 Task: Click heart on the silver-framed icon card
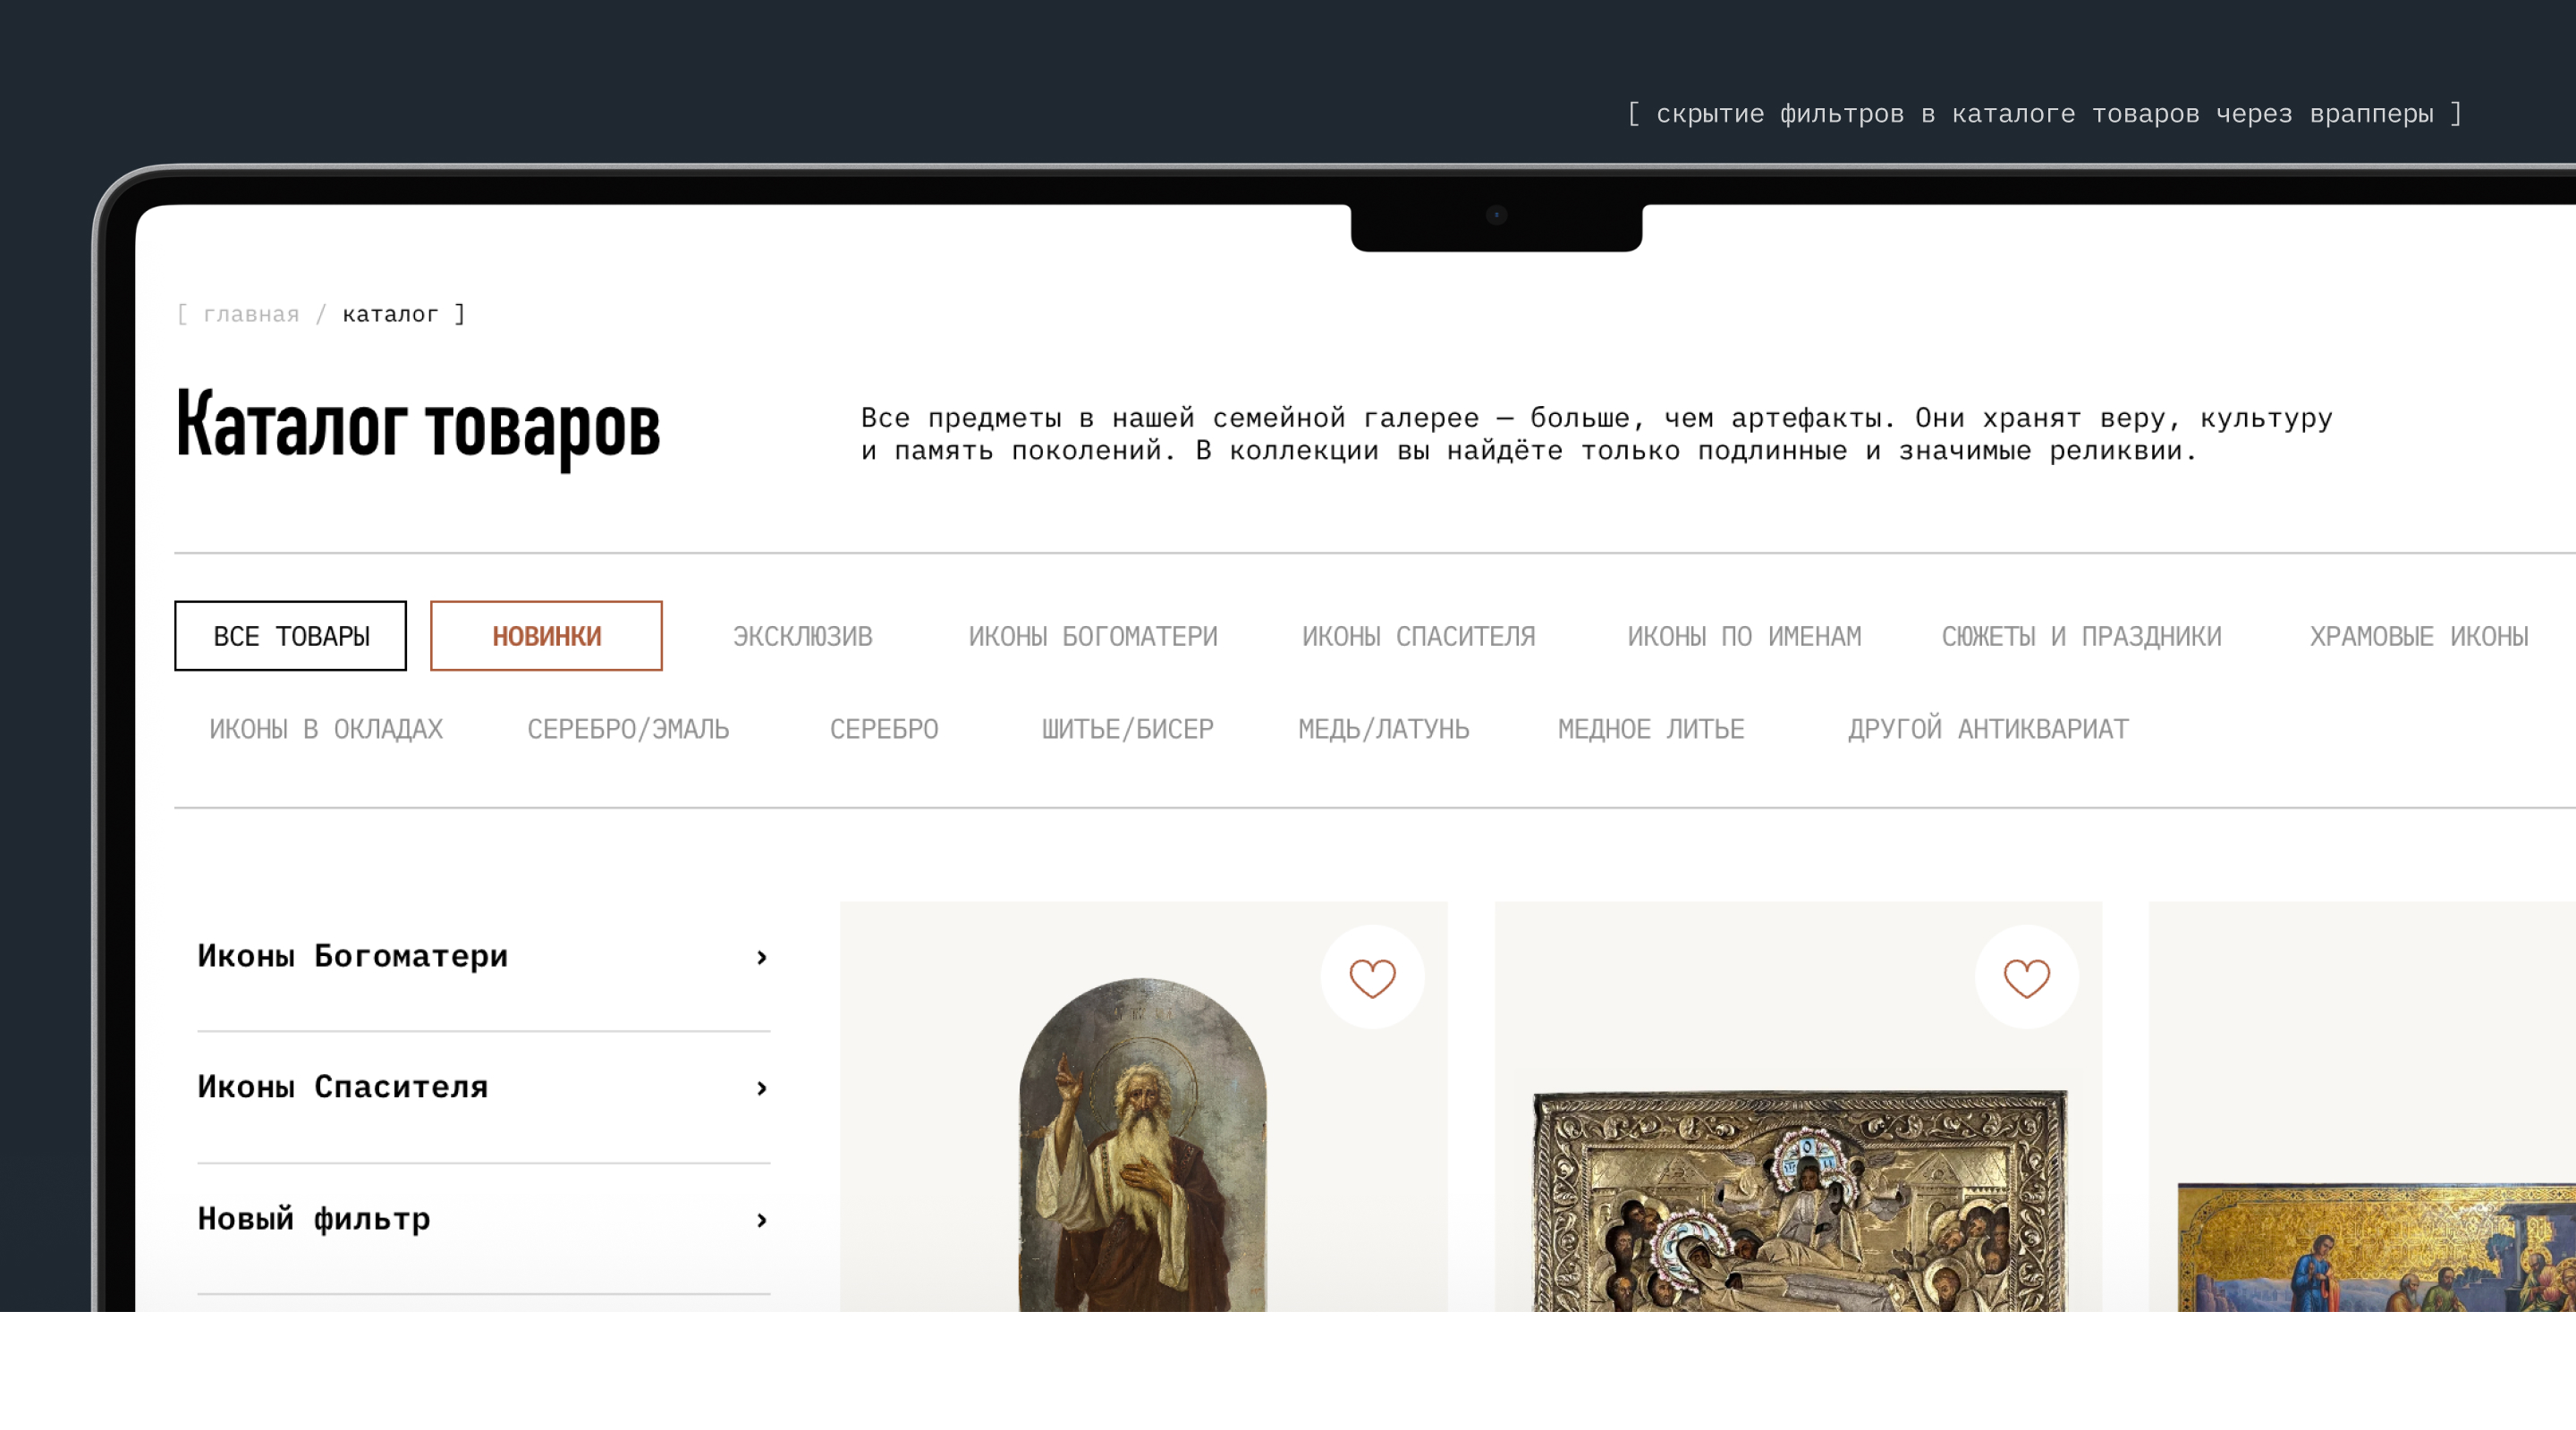point(2026,977)
